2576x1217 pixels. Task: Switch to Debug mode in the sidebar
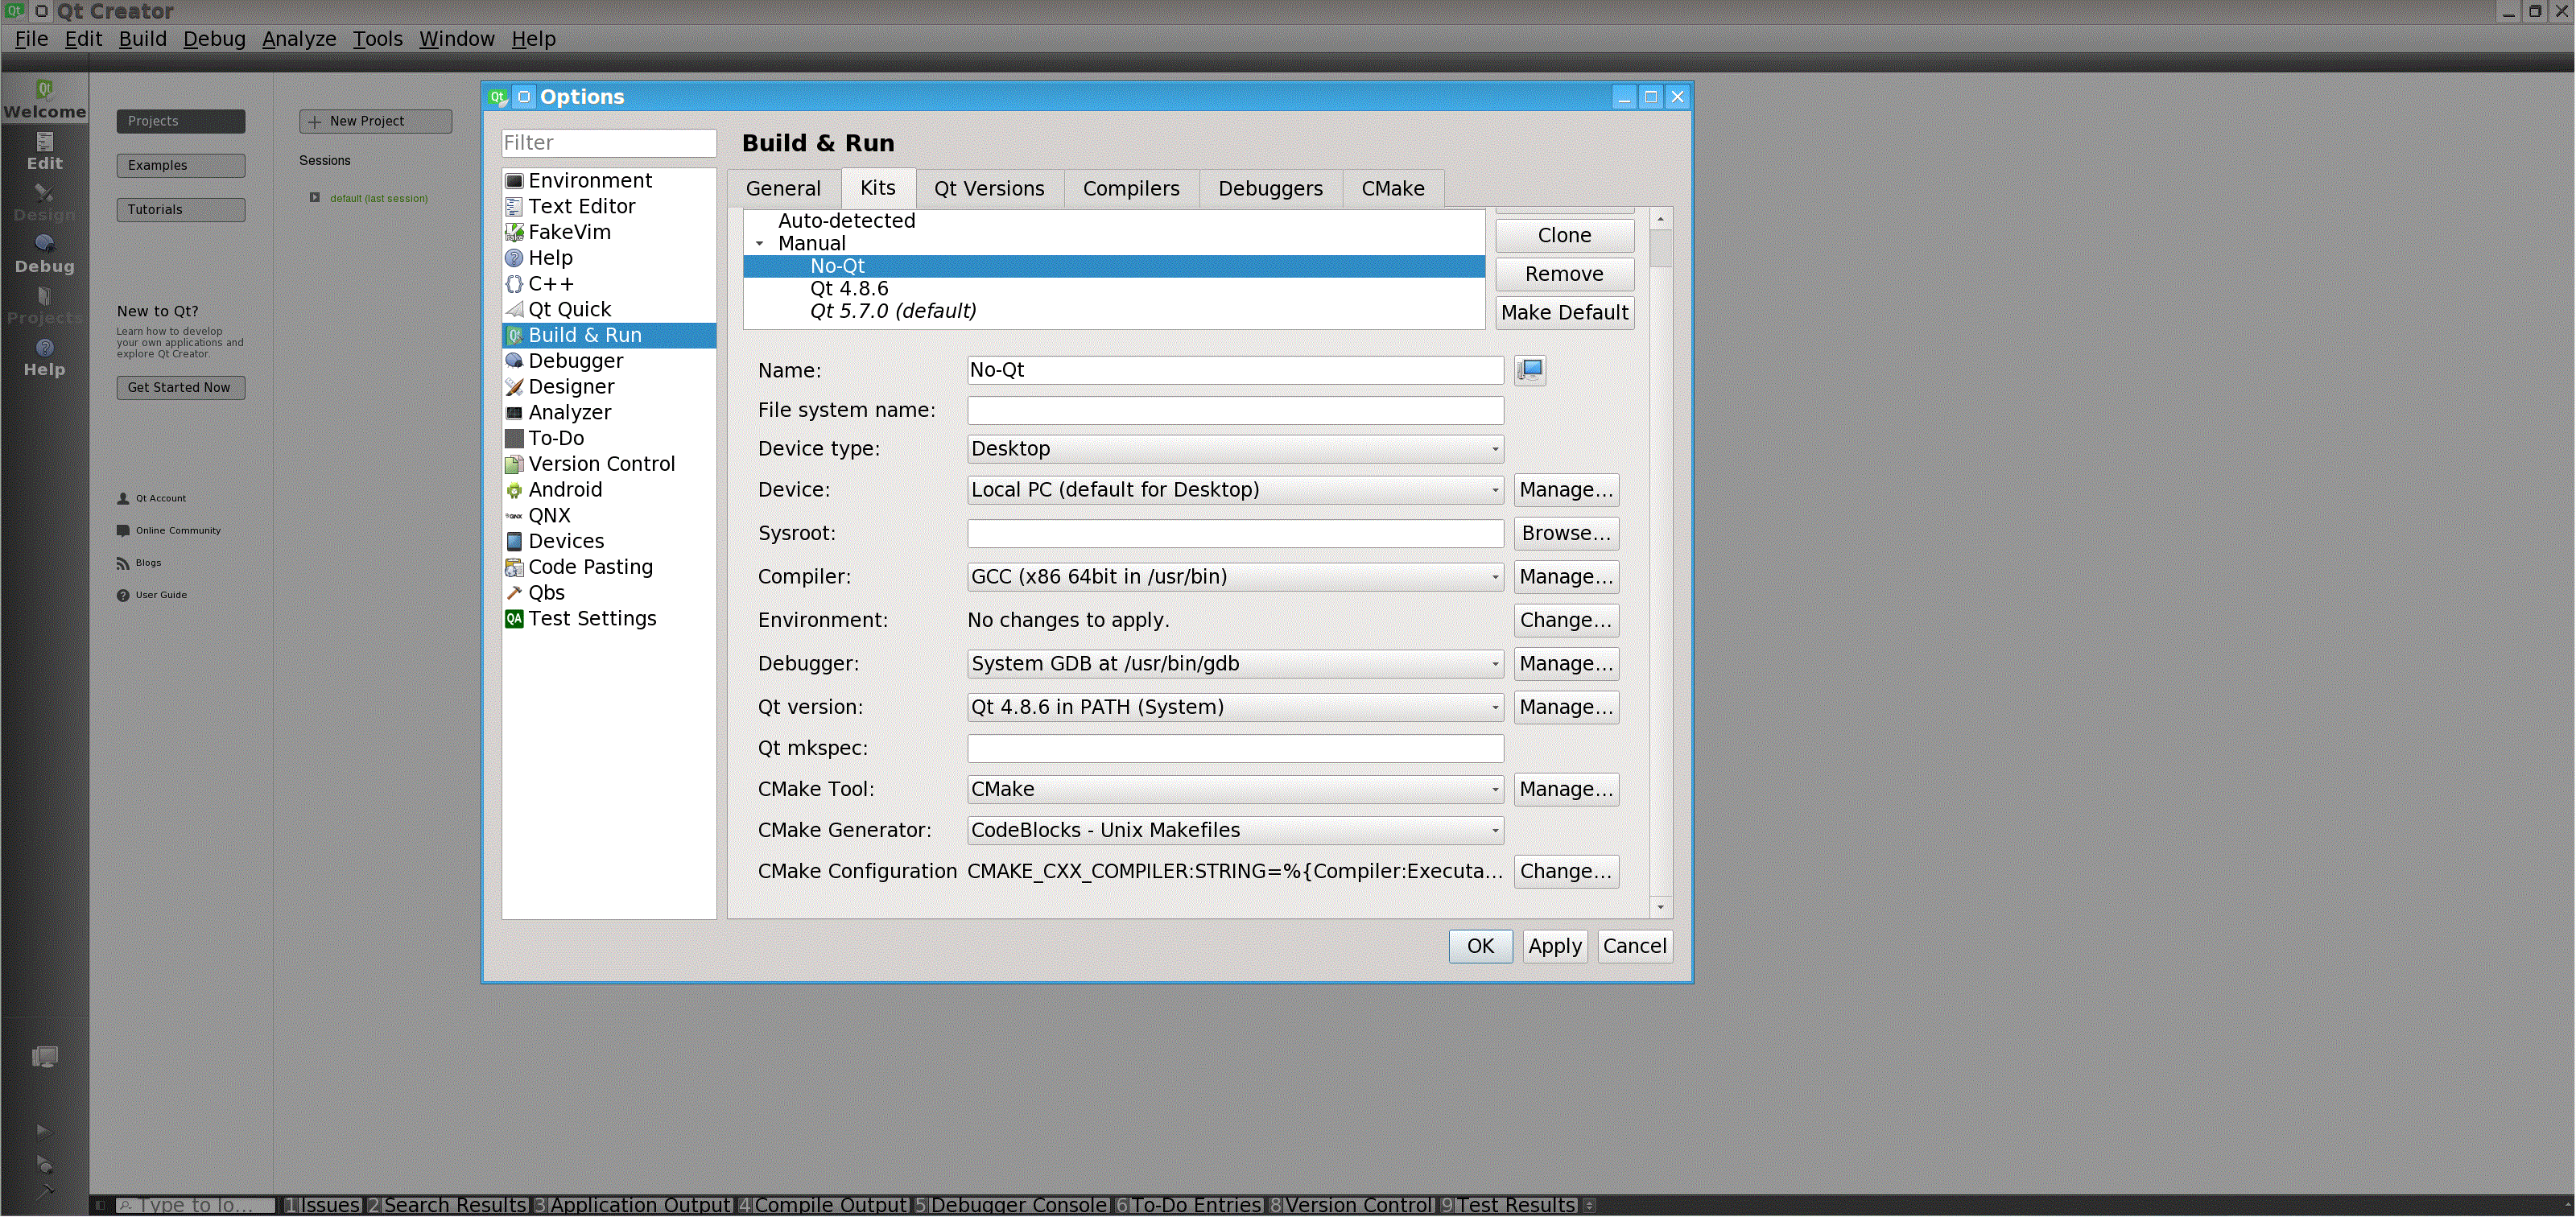(x=44, y=255)
